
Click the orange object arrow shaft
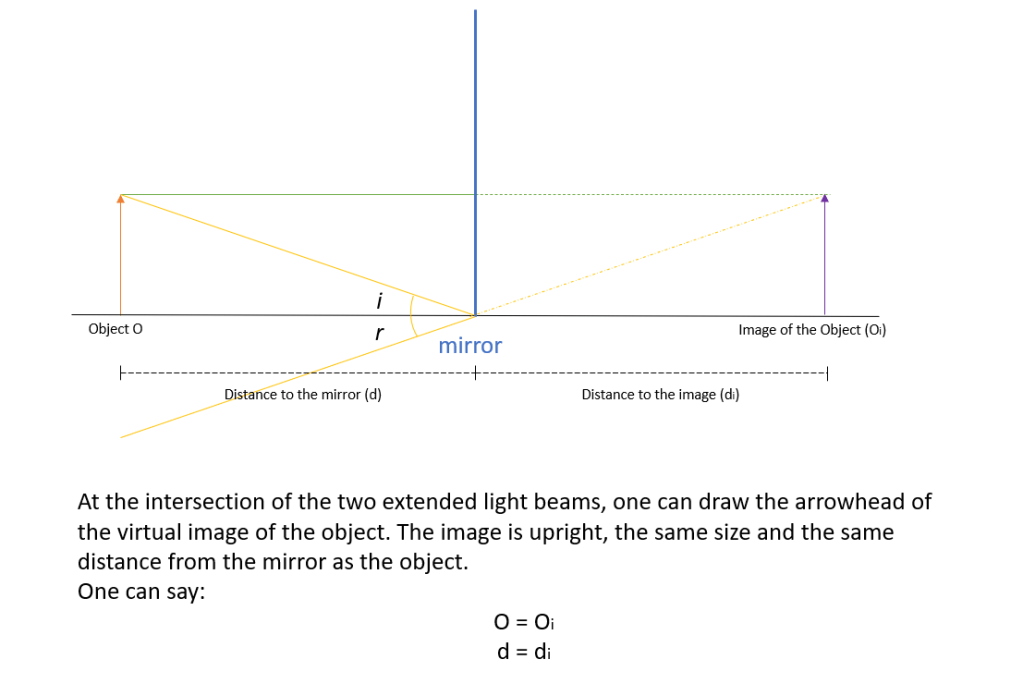[121, 260]
